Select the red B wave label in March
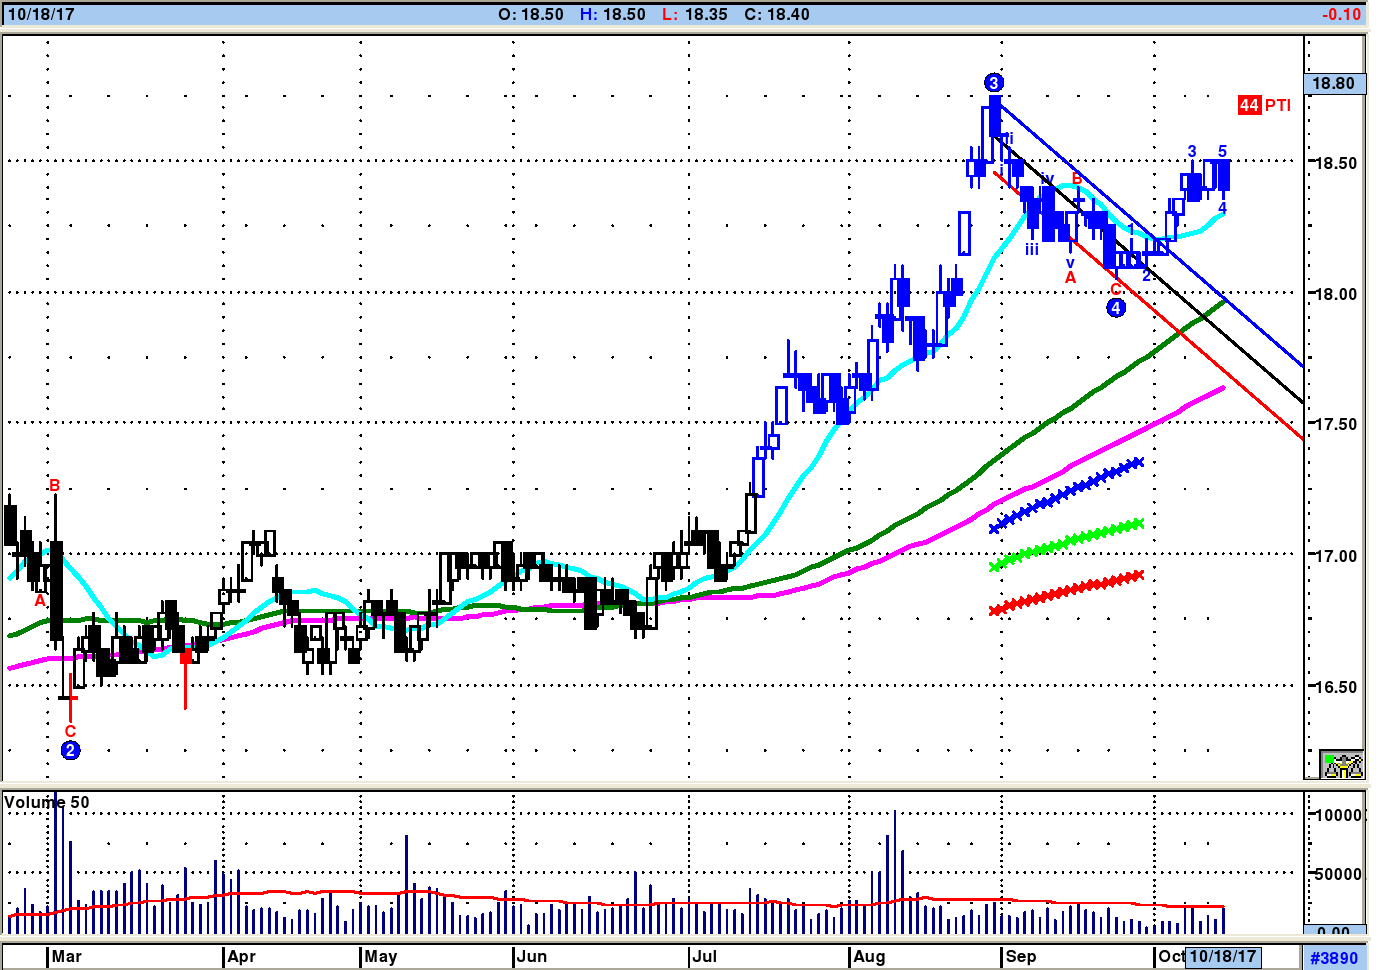 (x=55, y=486)
